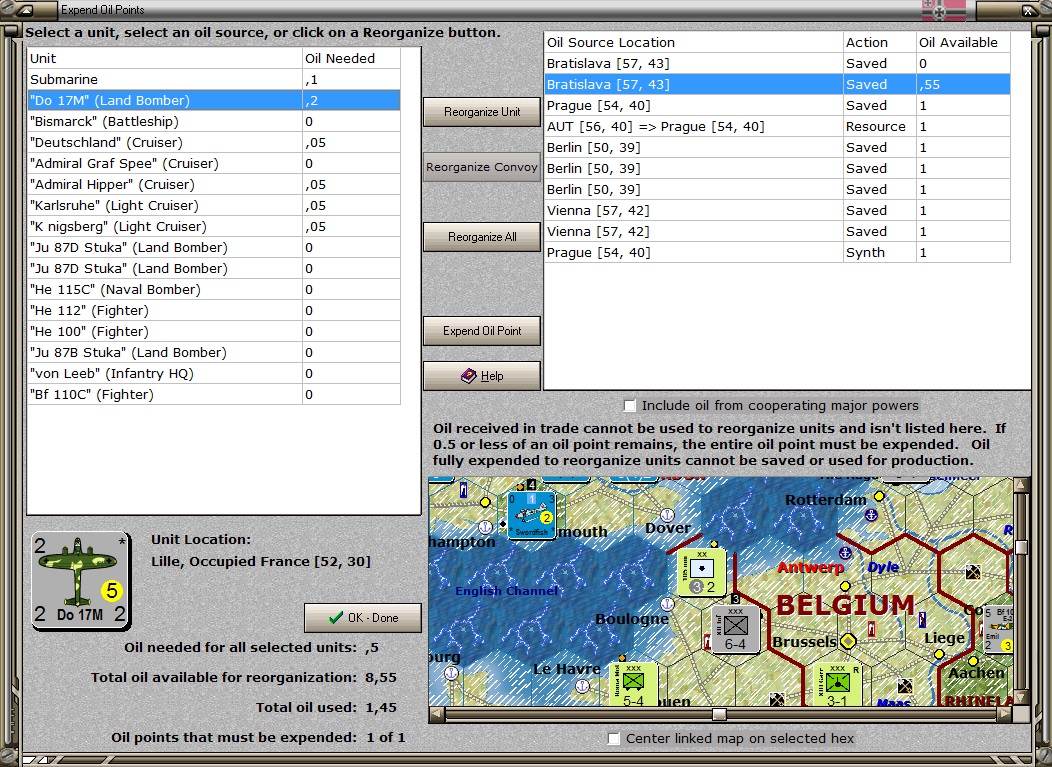Select "He 115C" (Naval Bomber) row
This screenshot has height=767, width=1052.
tap(214, 290)
